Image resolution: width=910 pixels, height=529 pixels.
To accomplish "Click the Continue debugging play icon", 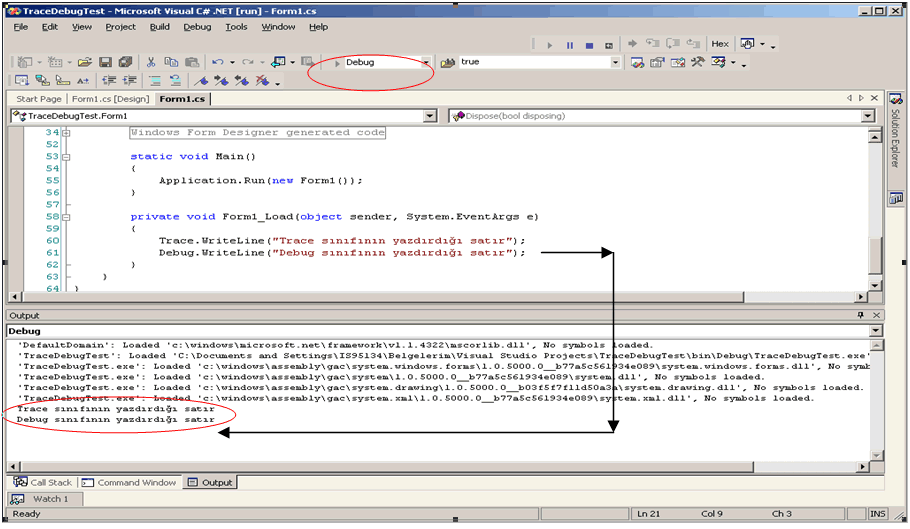I will (549, 45).
